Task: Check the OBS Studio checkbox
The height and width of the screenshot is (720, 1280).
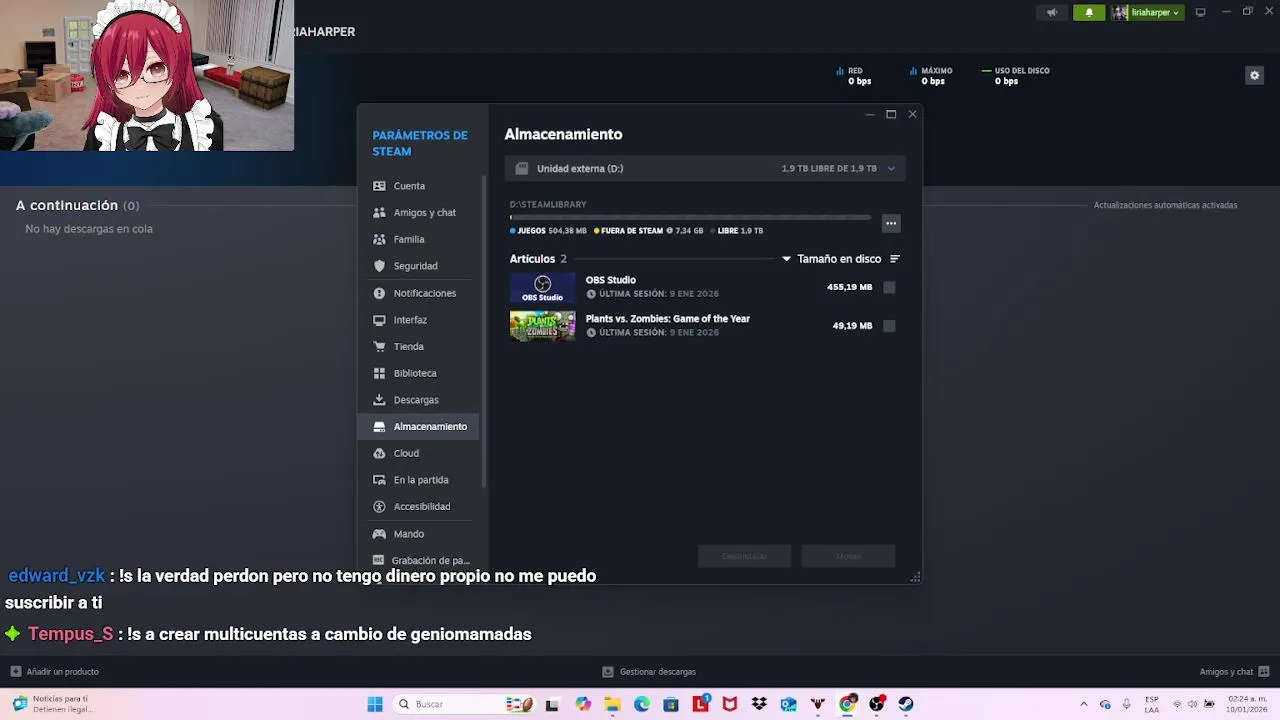Action: tap(889, 287)
